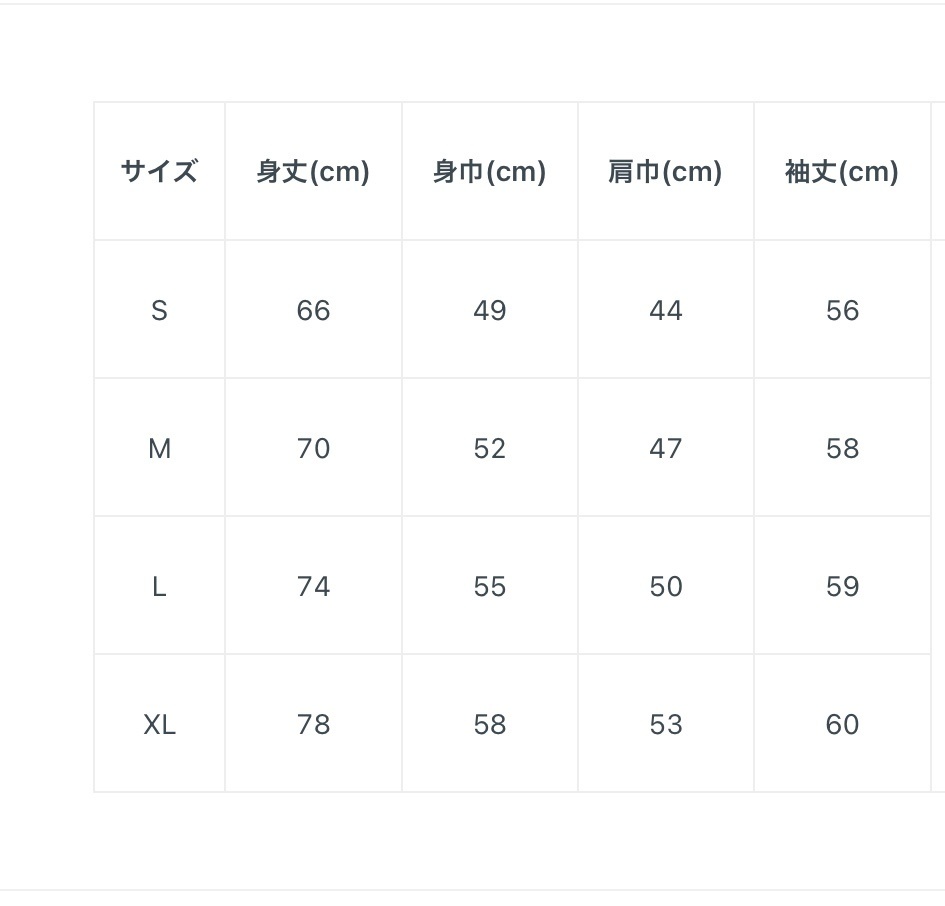Image resolution: width=945 pixels, height=906 pixels.
Task: Select the 身丈(cm) header cell
Action: pos(313,172)
